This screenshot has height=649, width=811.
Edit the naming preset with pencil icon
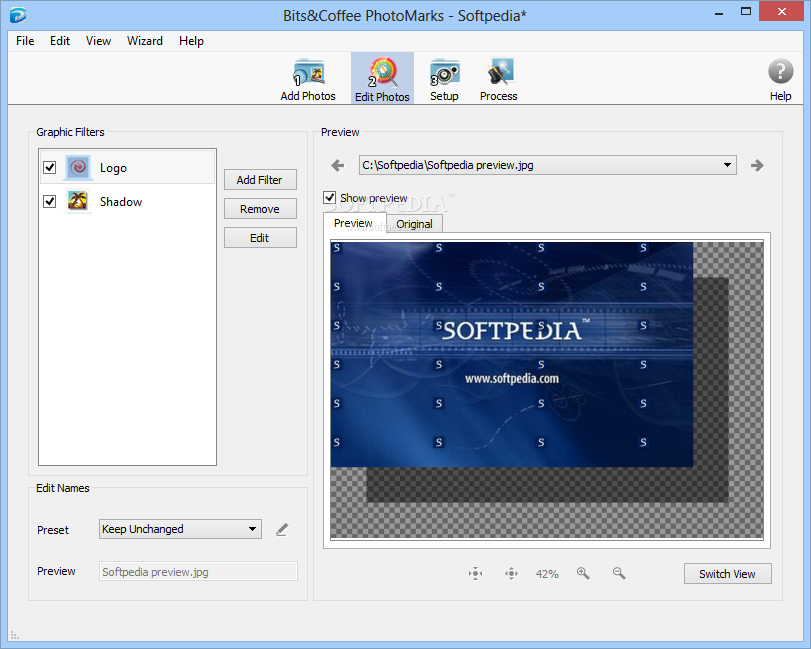click(282, 530)
